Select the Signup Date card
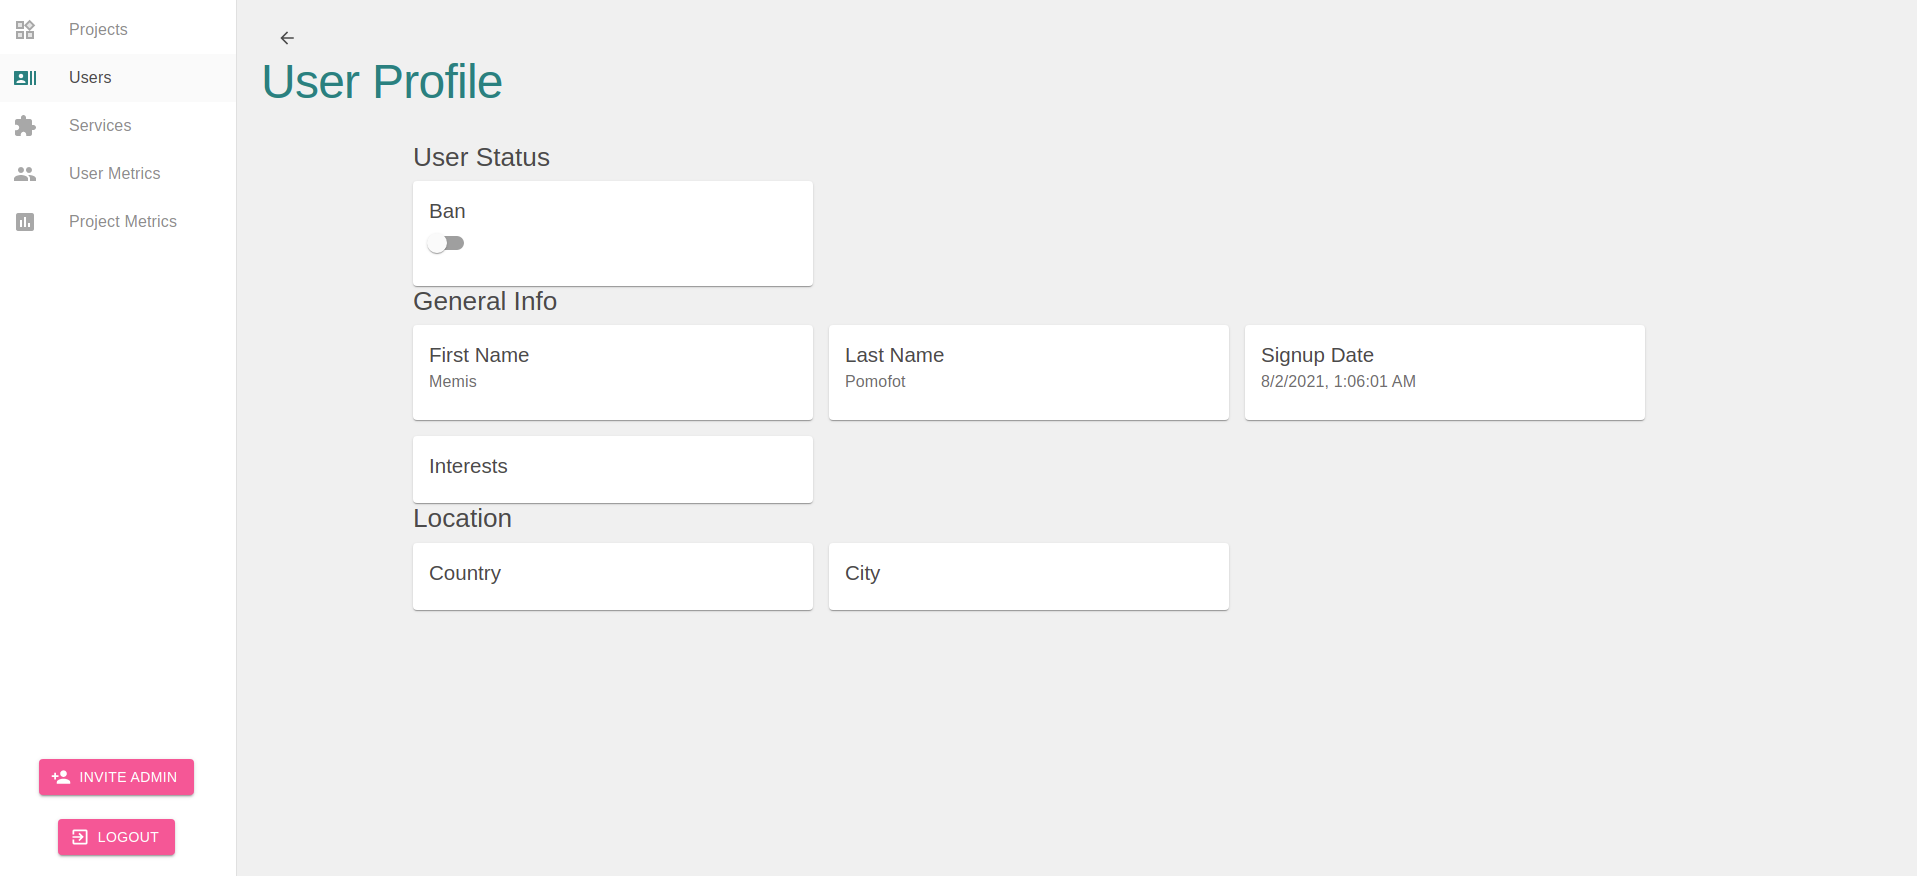Viewport: 1917px width, 876px height. [x=1445, y=372]
